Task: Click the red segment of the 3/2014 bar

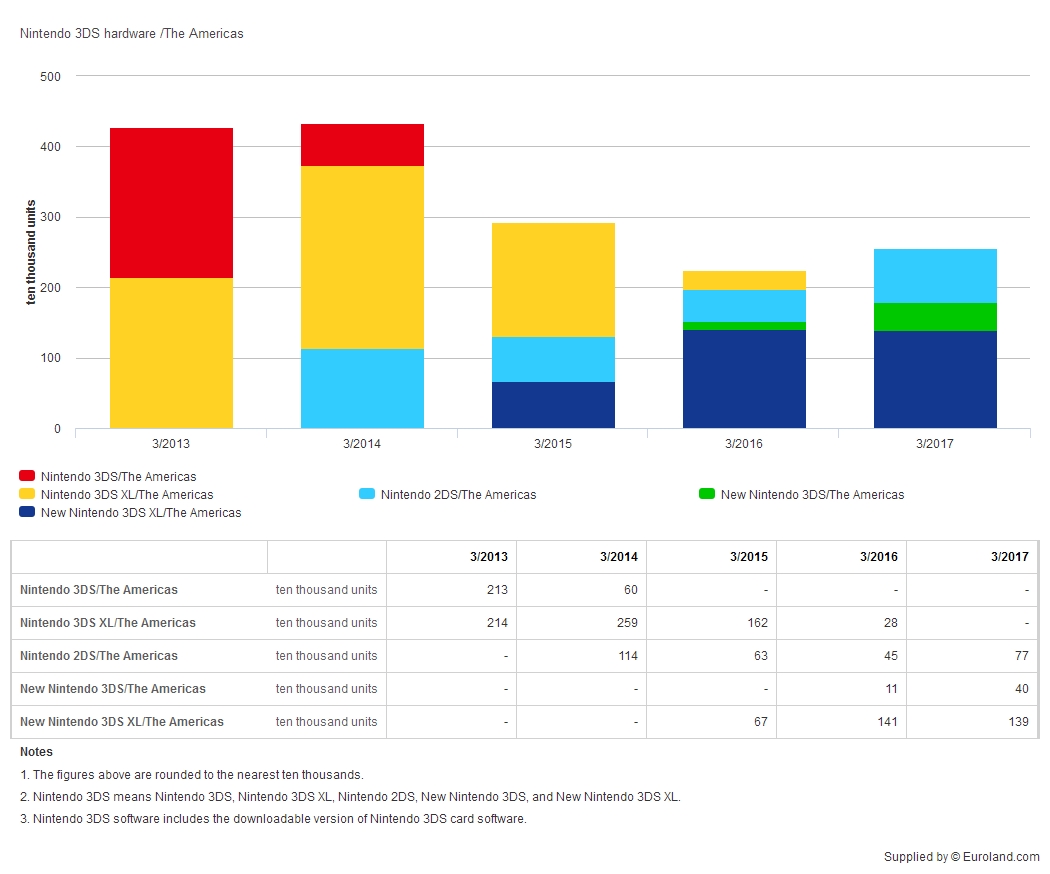Action: click(x=362, y=145)
